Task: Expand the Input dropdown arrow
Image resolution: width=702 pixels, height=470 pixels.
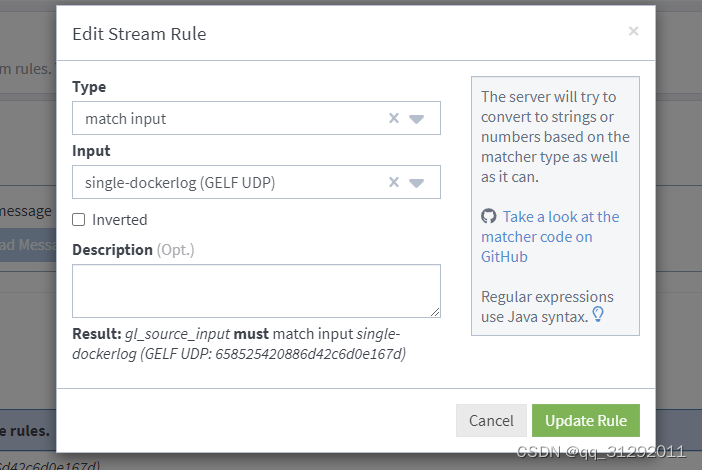Action: (x=417, y=183)
